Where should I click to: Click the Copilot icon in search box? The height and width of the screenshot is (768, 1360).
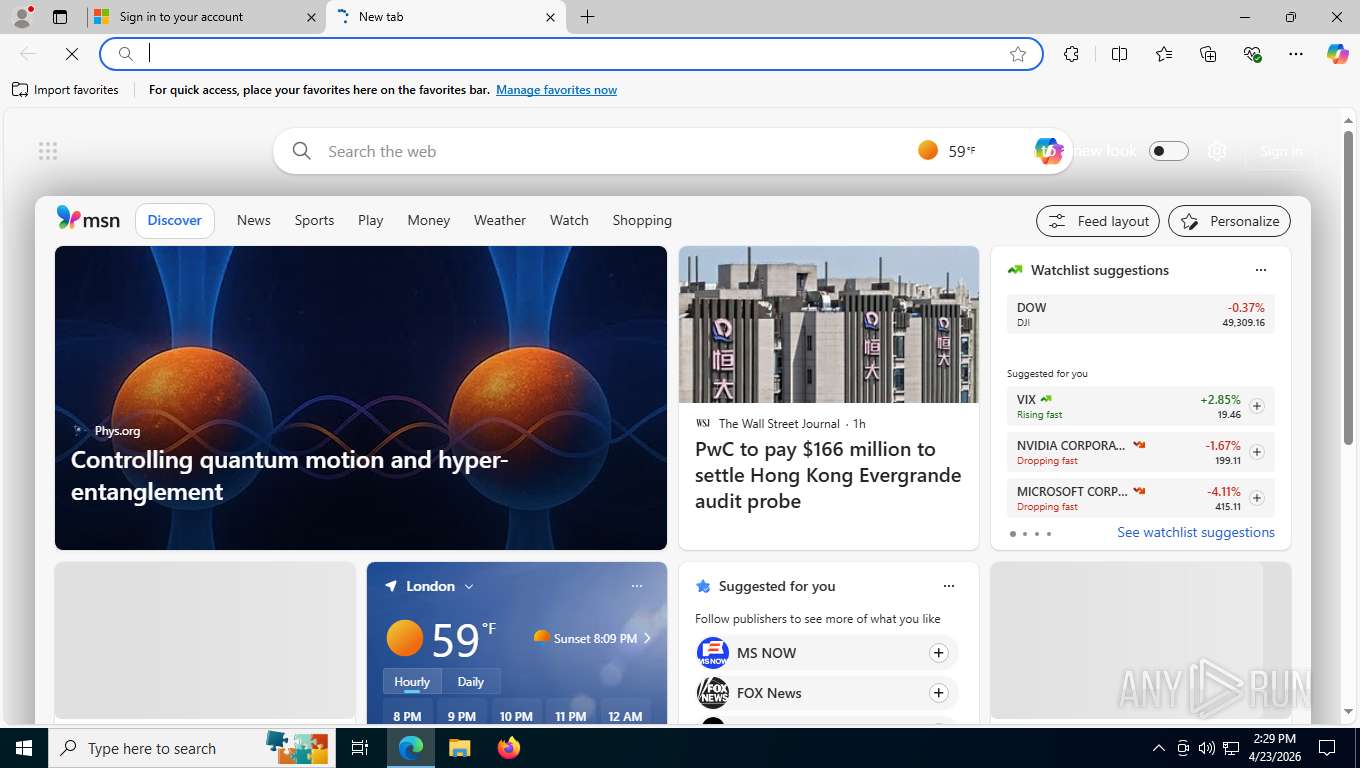1047,151
